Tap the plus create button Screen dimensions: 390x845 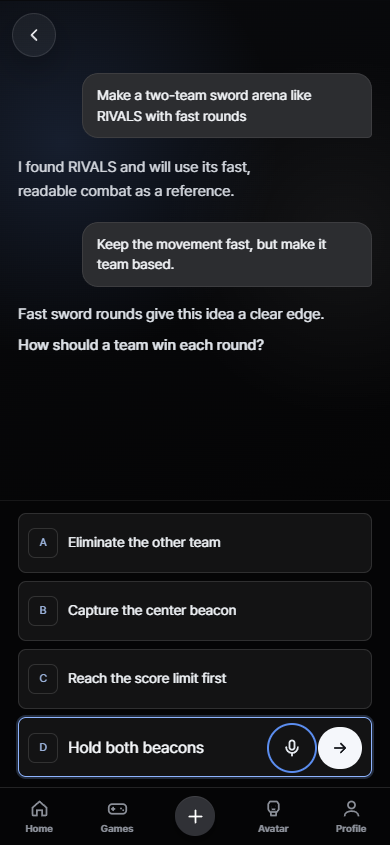coord(195,816)
